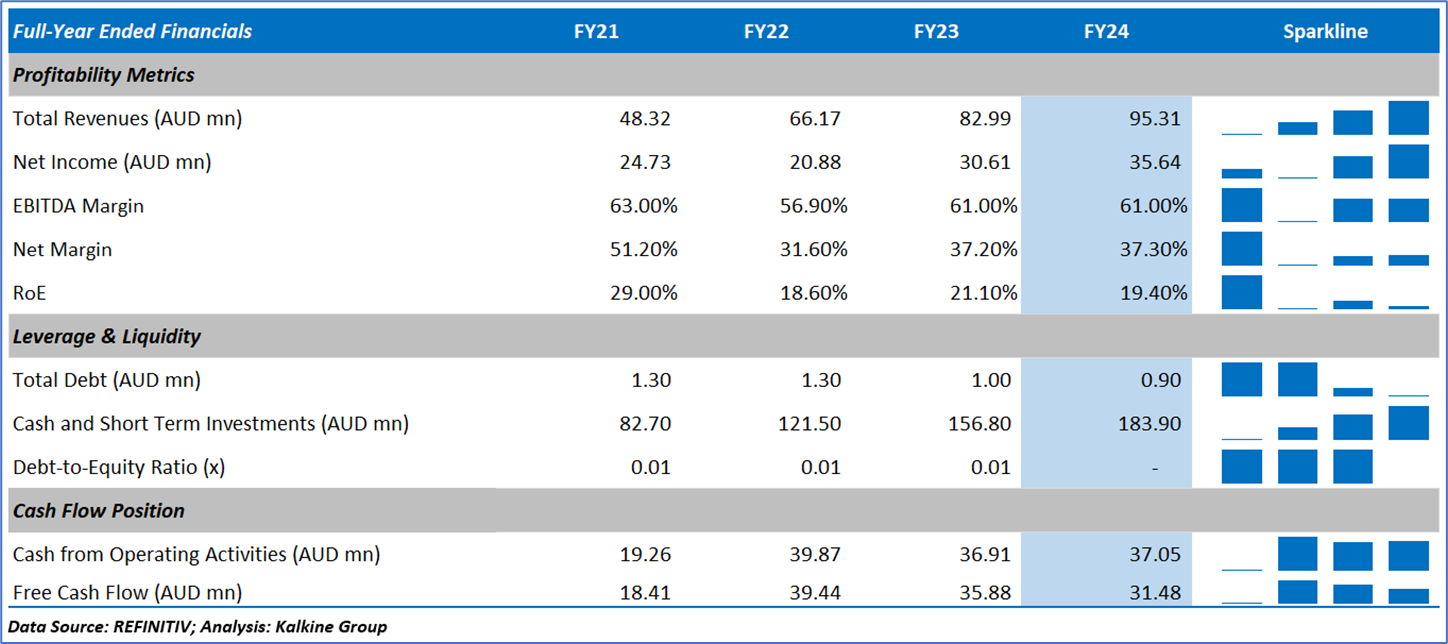Viewport: 1448px width, 644px height.
Task: Click the Sparkline column header
Action: 1325,32
